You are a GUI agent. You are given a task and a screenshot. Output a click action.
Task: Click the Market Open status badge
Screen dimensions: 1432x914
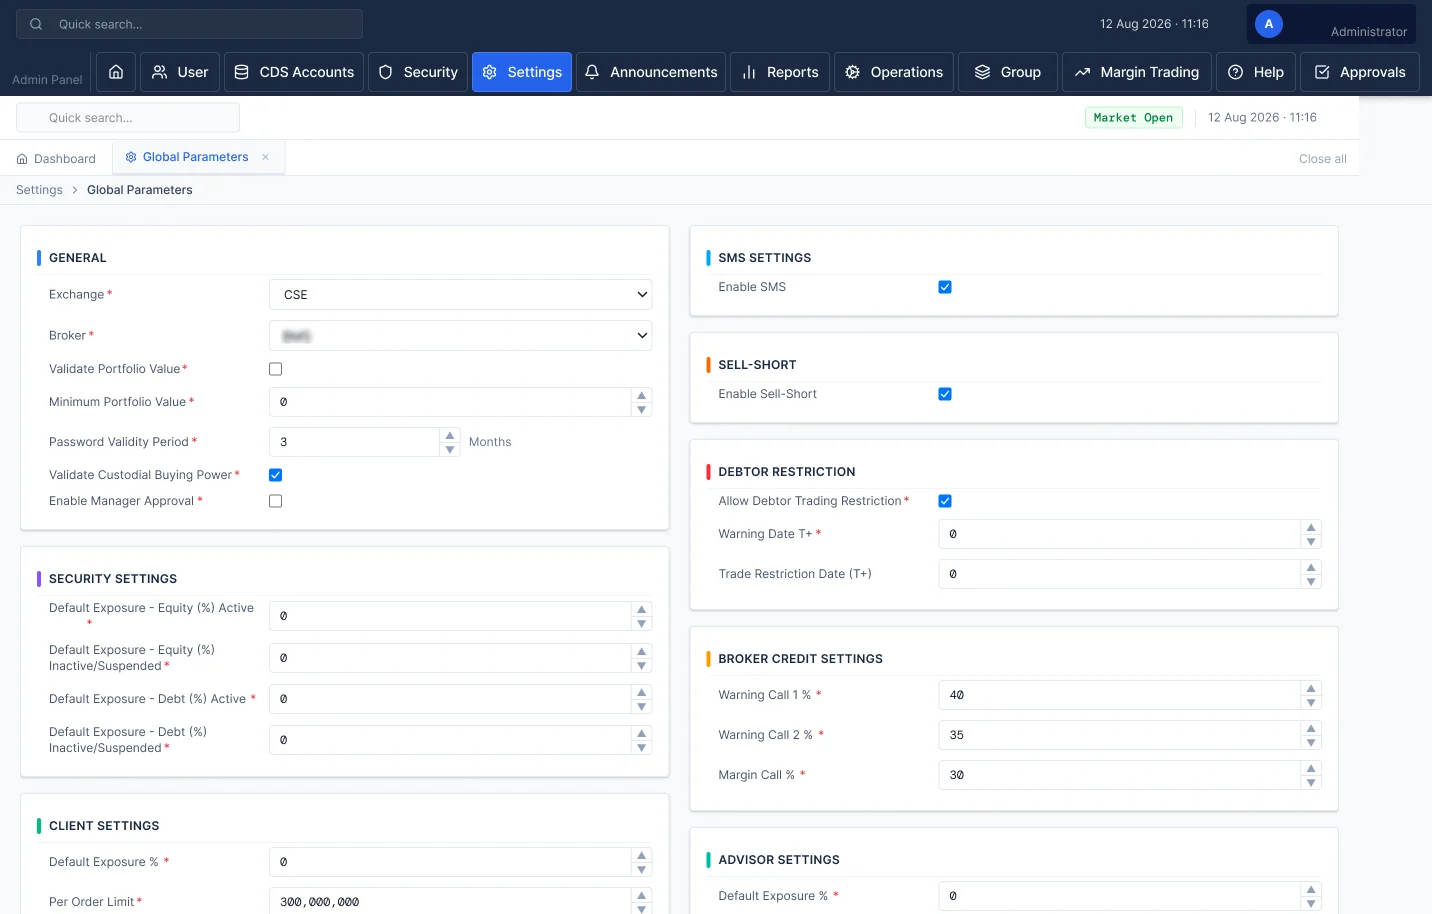point(1134,118)
